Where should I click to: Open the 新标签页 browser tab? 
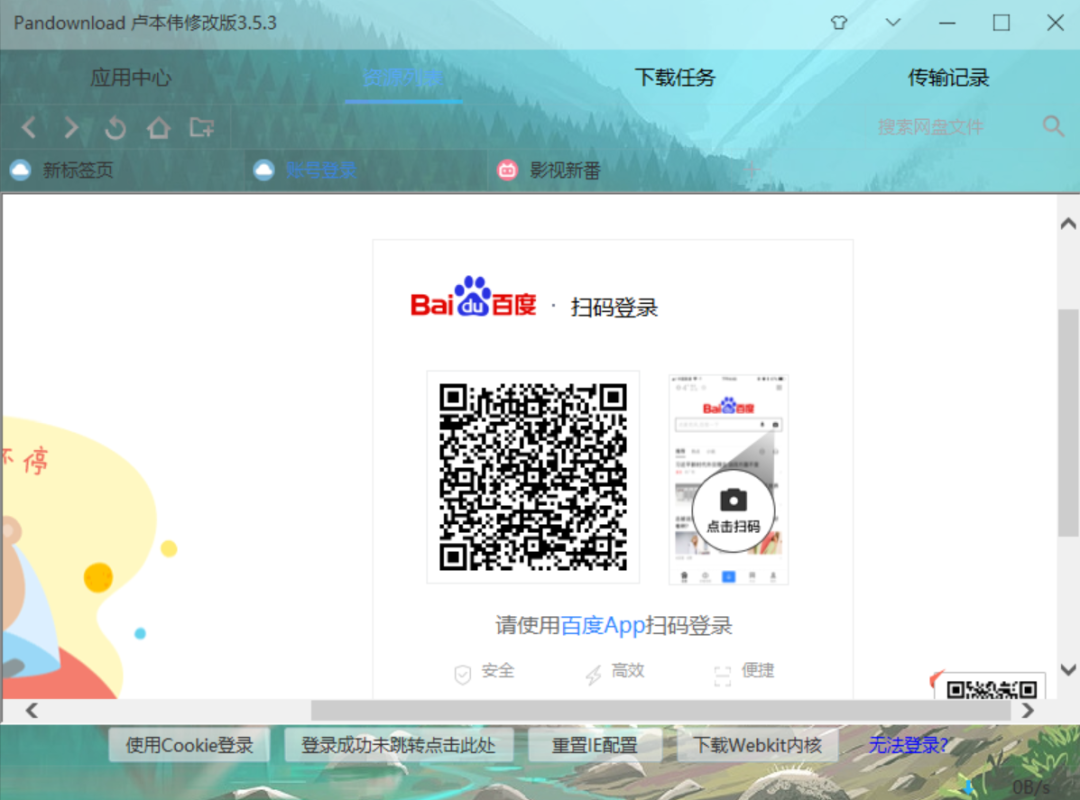point(123,170)
